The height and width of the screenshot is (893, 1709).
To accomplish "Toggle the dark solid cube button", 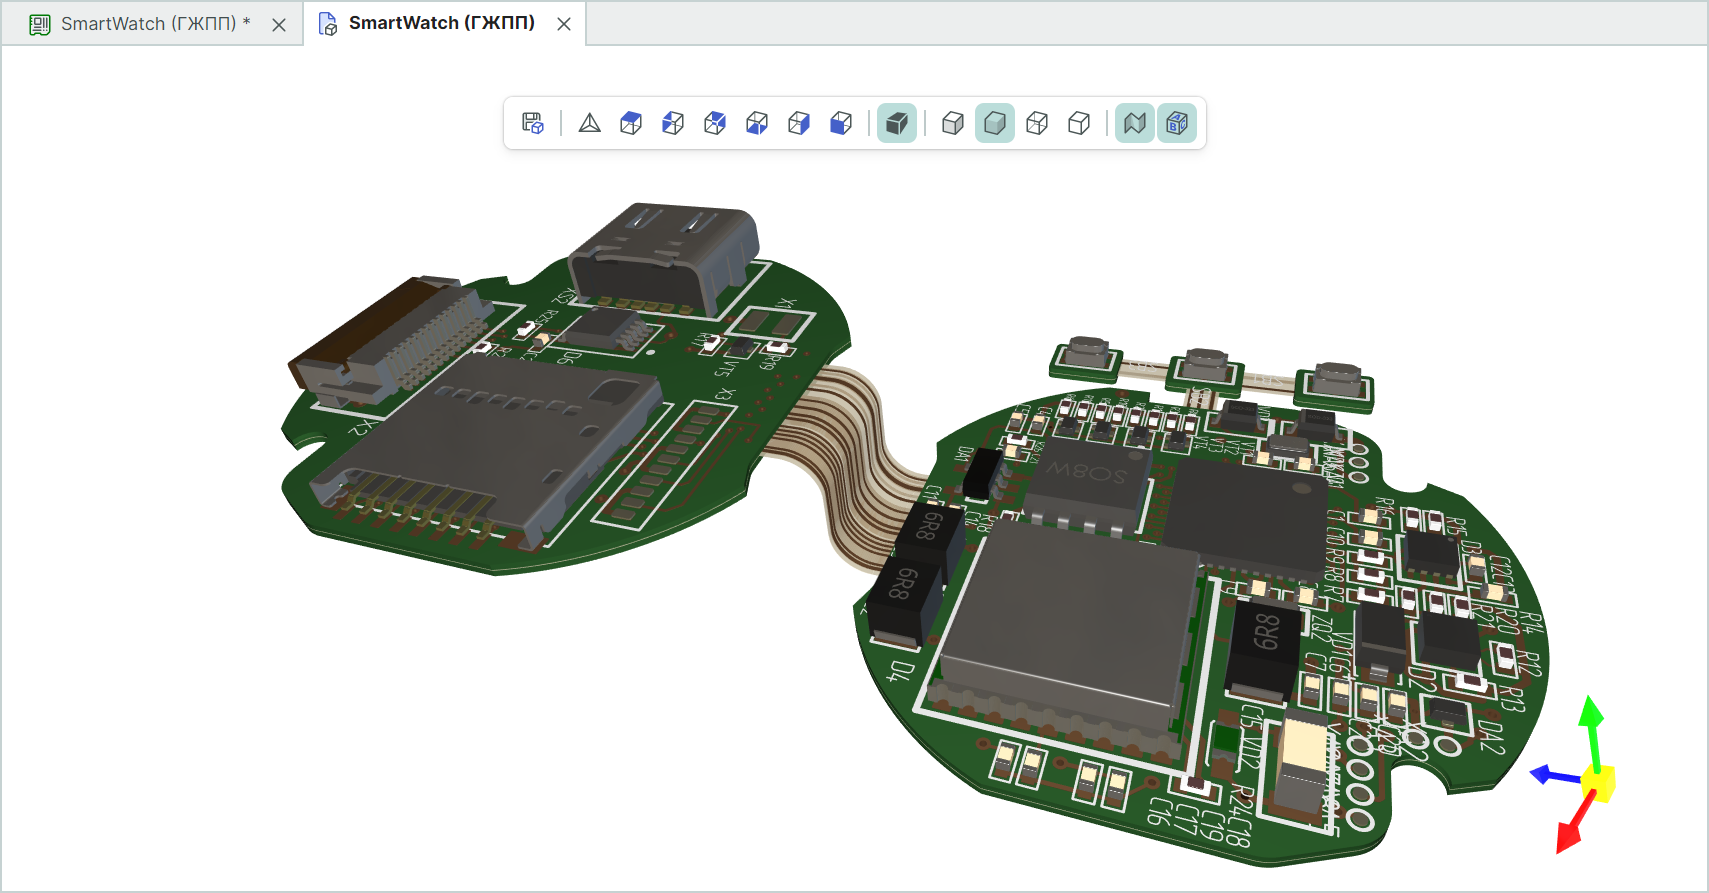I will pyautogui.click(x=897, y=123).
